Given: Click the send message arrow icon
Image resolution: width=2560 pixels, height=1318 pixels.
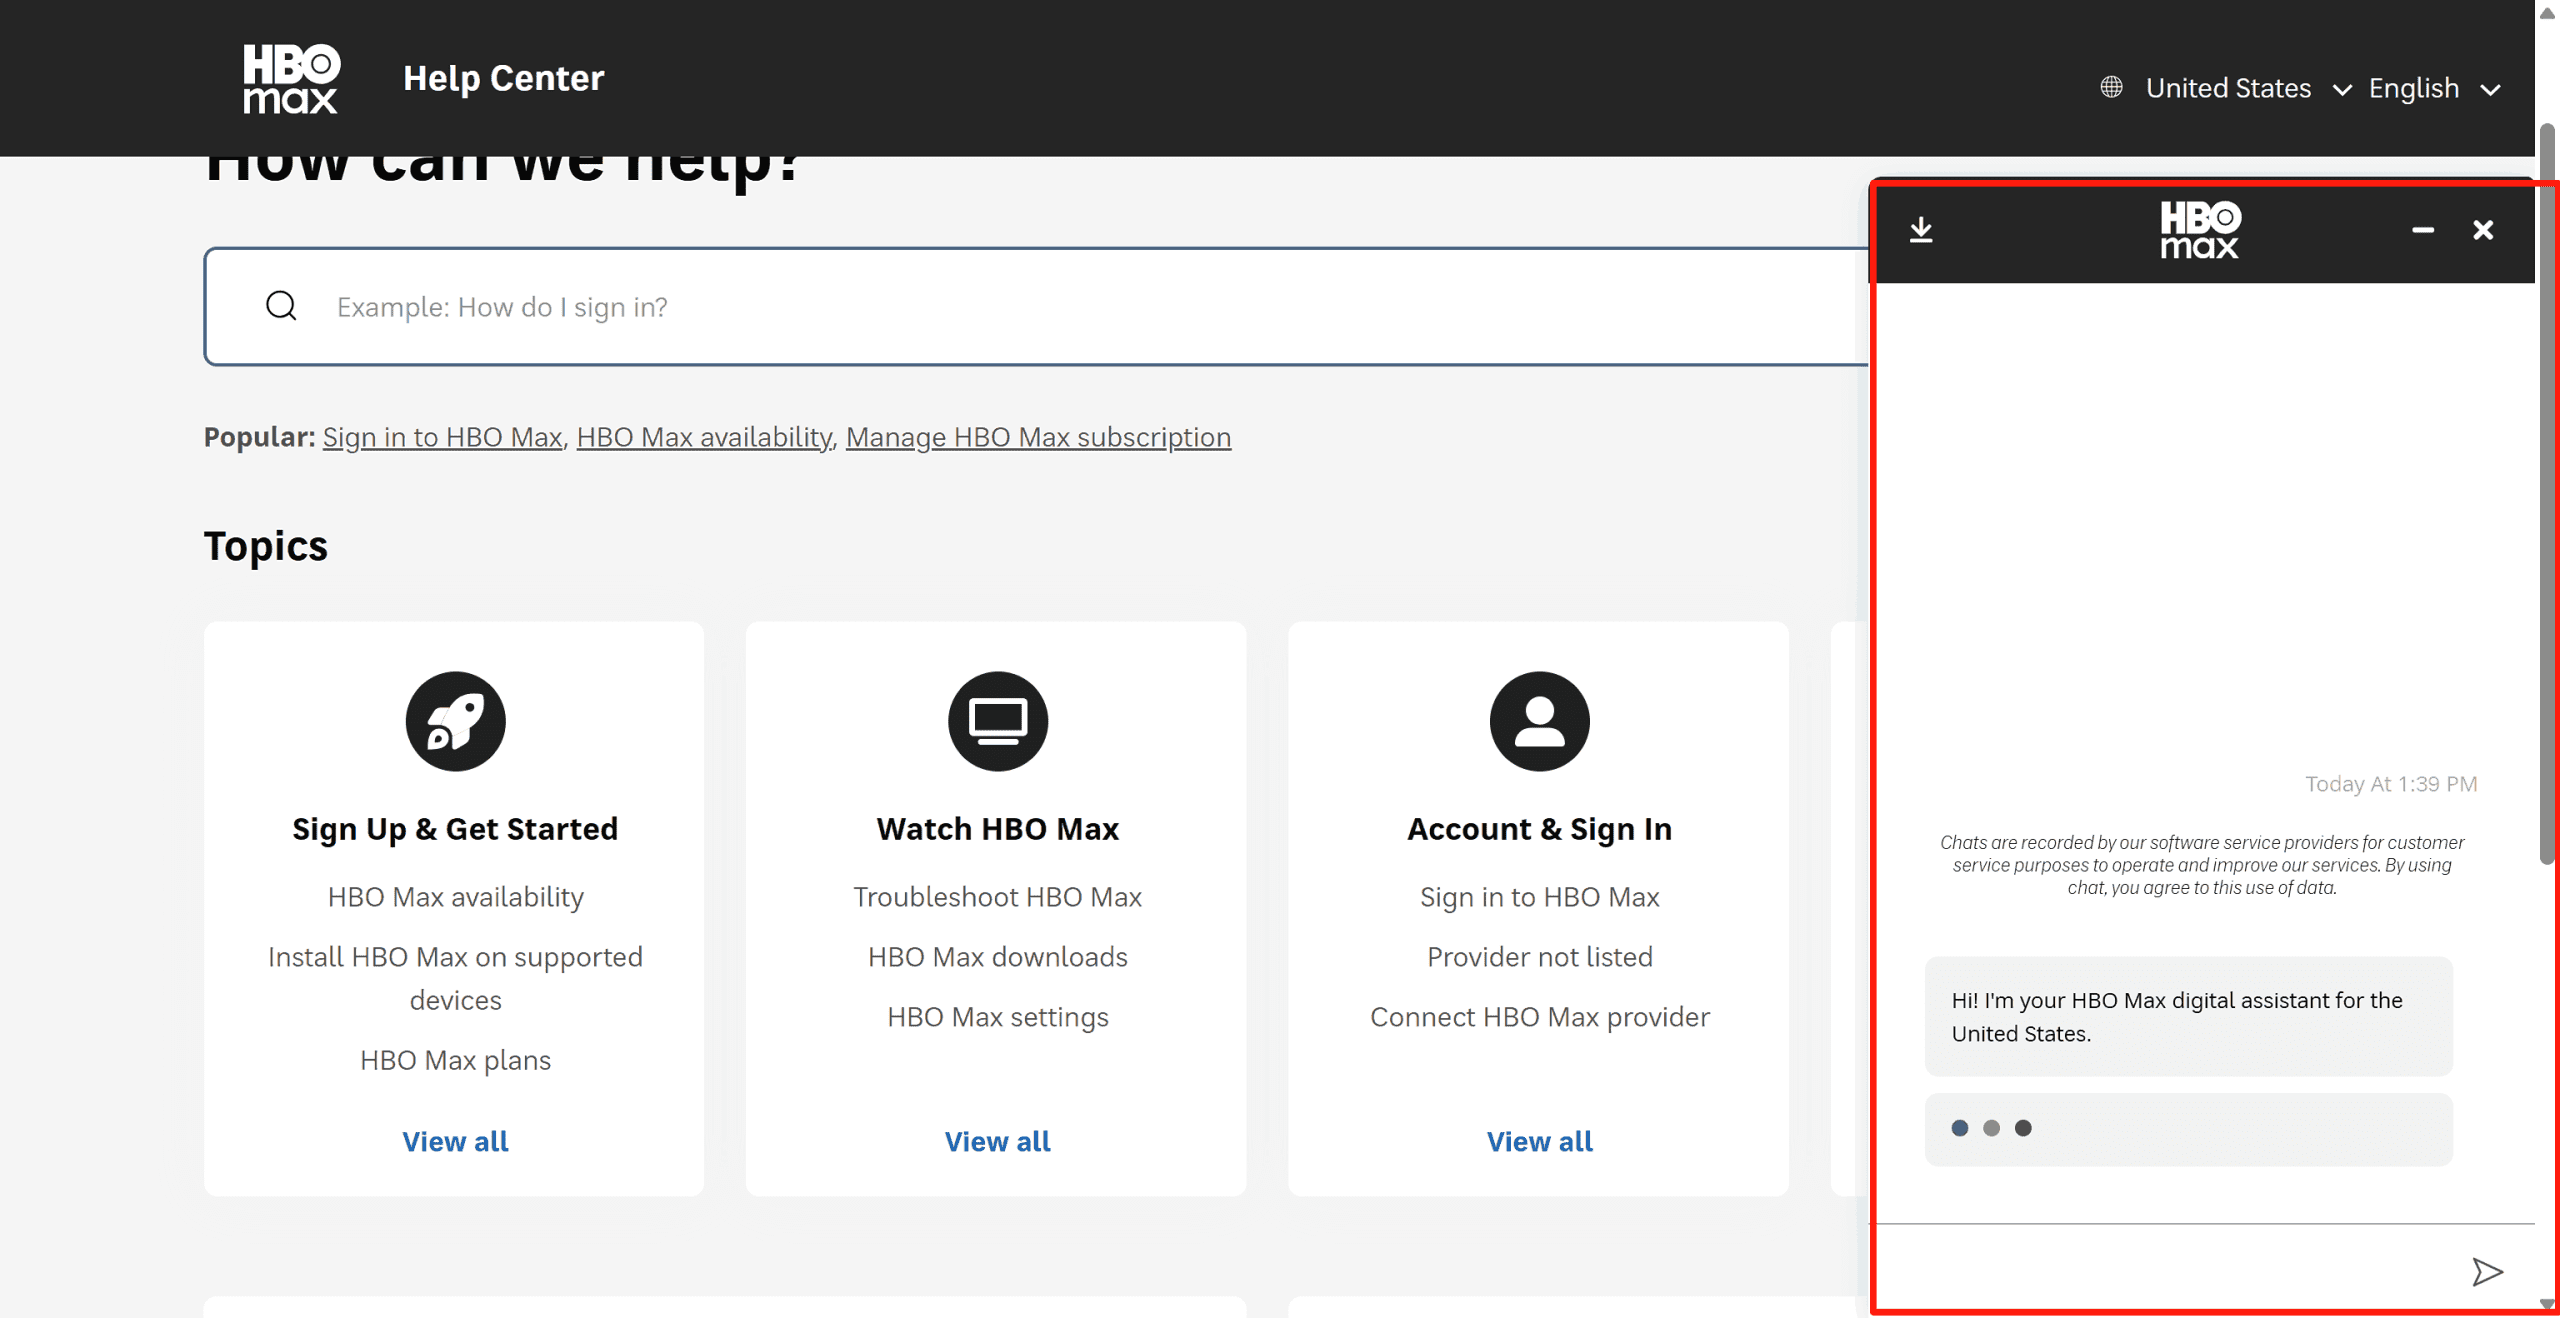Looking at the screenshot, I should tap(2487, 1272).
